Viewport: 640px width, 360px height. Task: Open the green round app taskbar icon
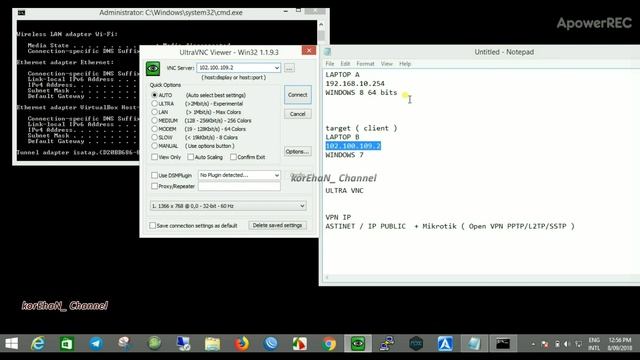tap(154, 344)
